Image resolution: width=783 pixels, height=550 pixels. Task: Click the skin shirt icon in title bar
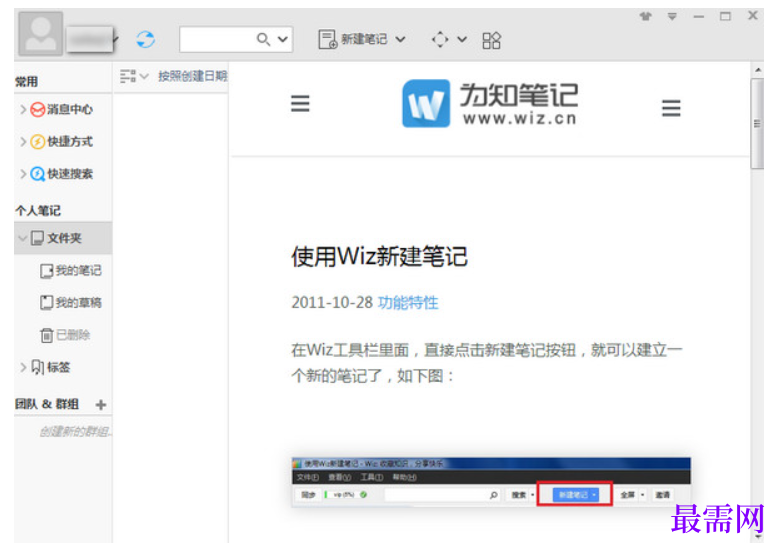click(646, 16)
